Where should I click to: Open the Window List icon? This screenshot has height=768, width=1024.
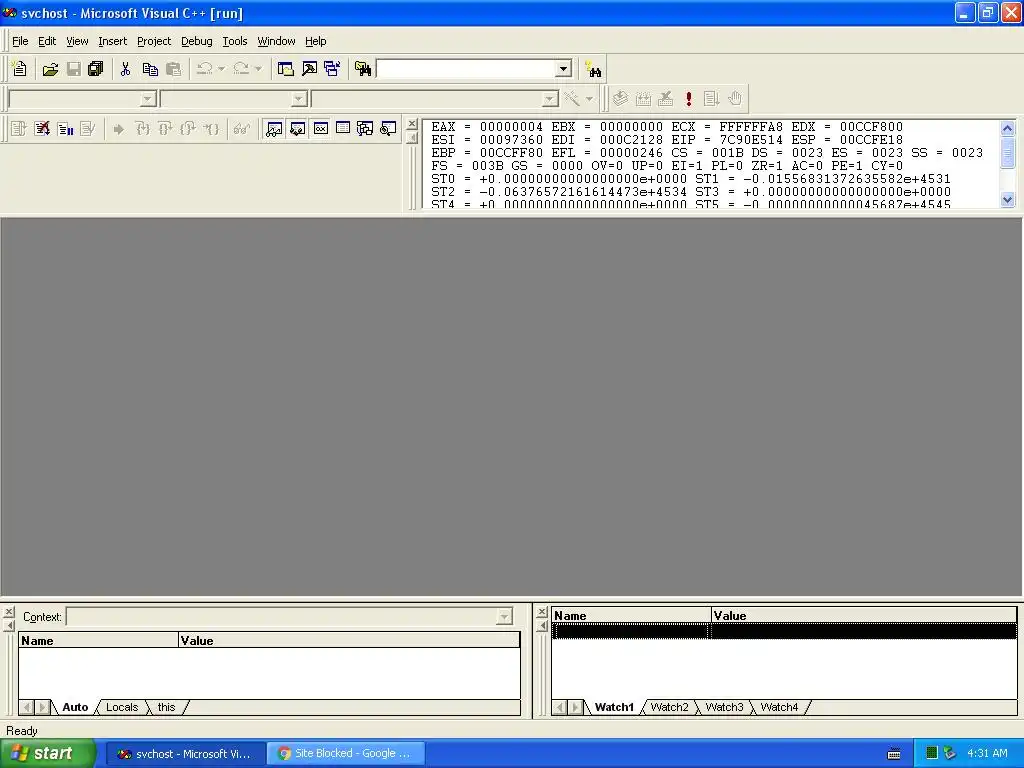(332, 69)
